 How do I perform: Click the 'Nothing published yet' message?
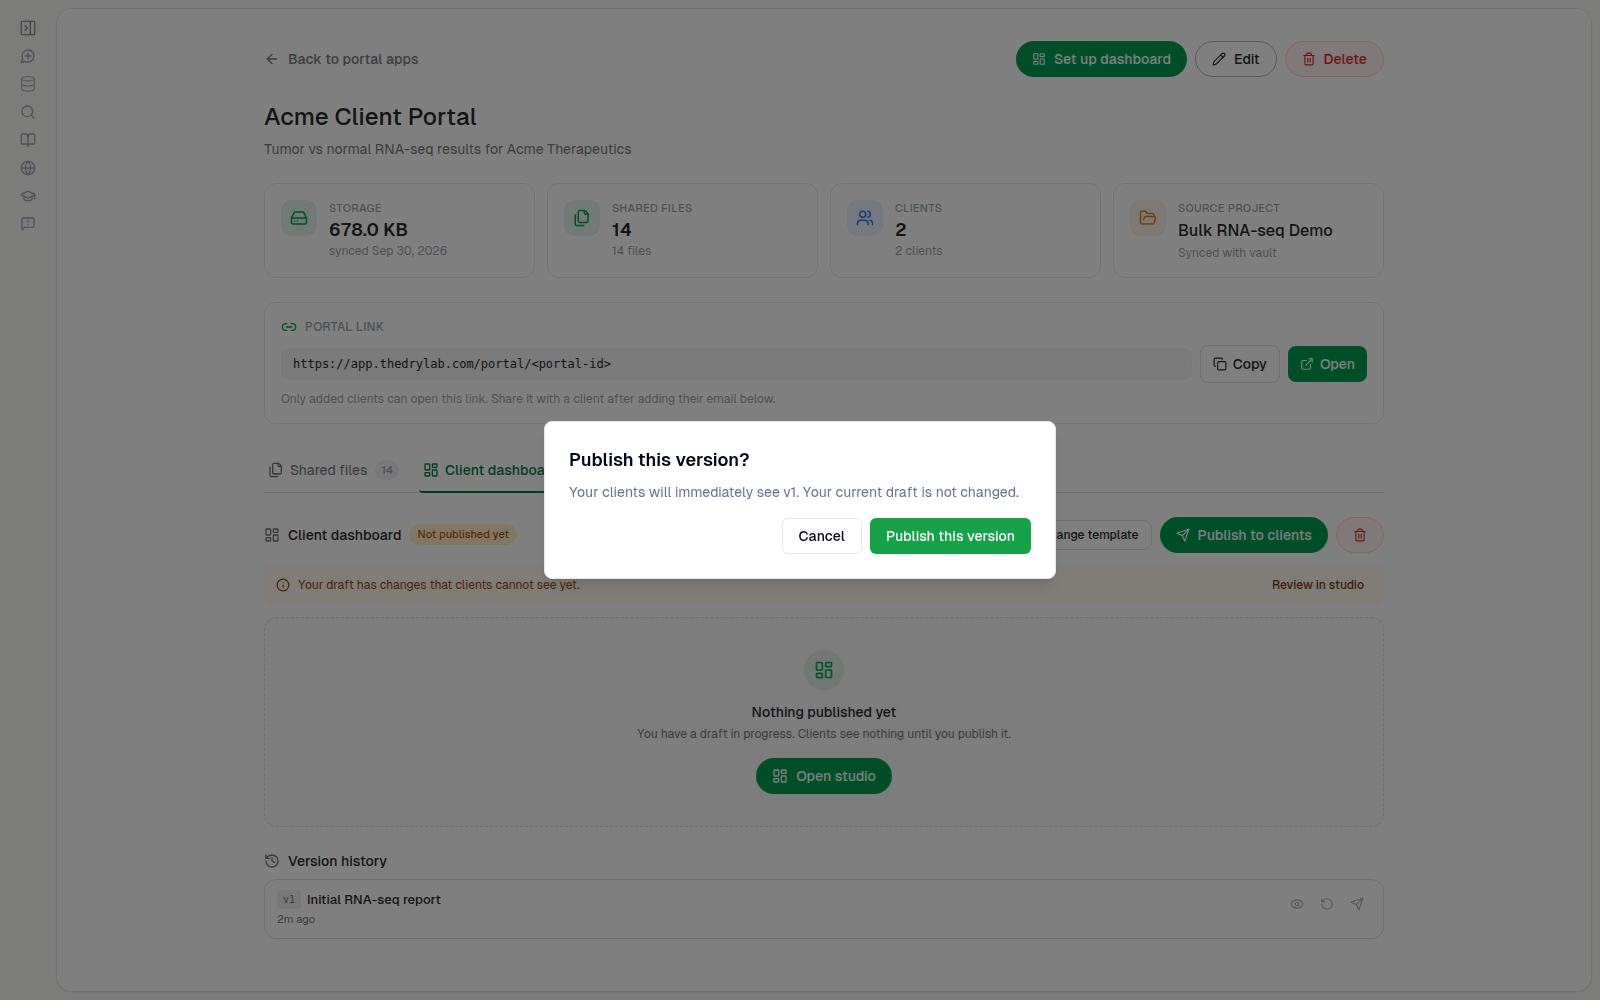824,712
